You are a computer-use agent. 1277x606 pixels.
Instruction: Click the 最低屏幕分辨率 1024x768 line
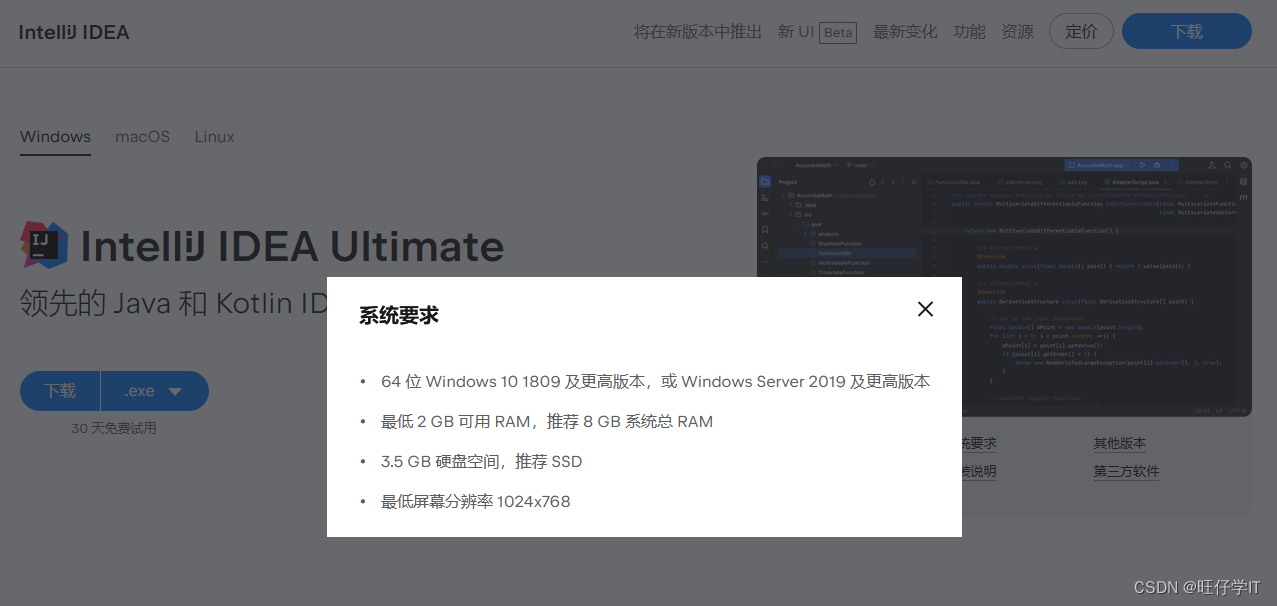point(475,501)
